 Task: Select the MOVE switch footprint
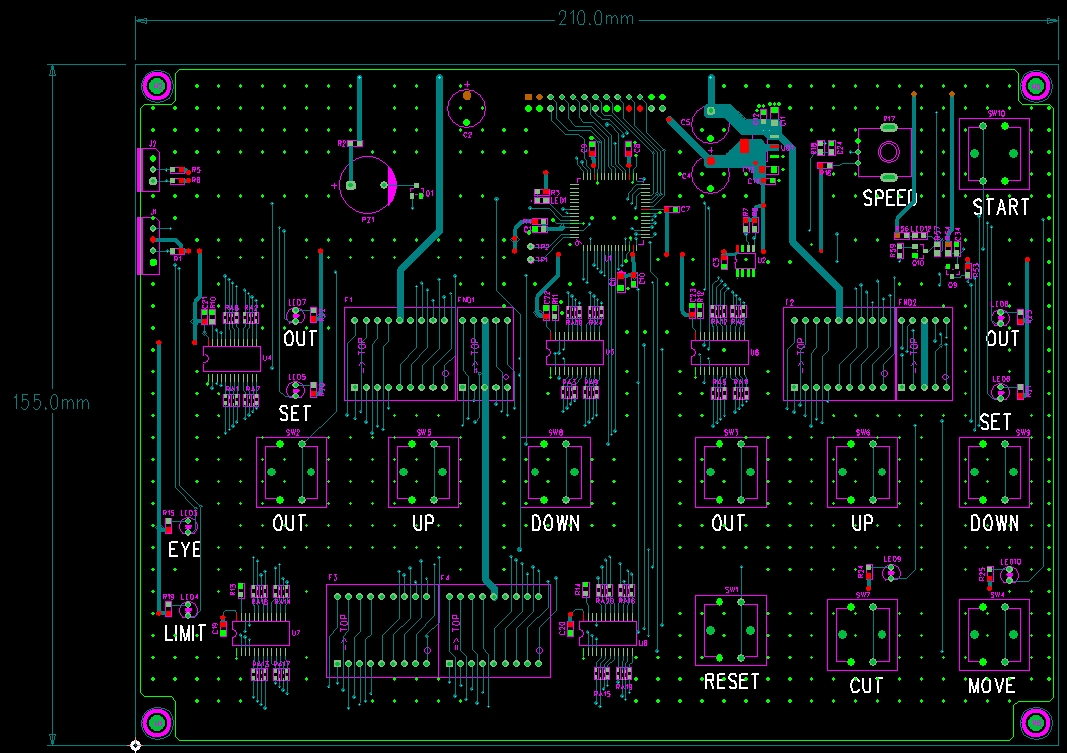click(x=994, y=635)
